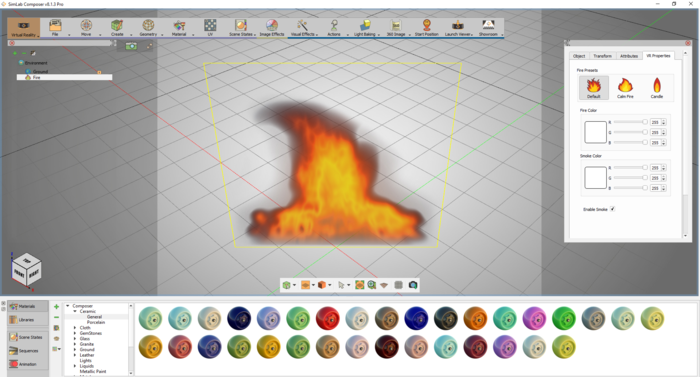Select the Calm Fire preset icon
This screenshot has width=700, height=377.
625,88
